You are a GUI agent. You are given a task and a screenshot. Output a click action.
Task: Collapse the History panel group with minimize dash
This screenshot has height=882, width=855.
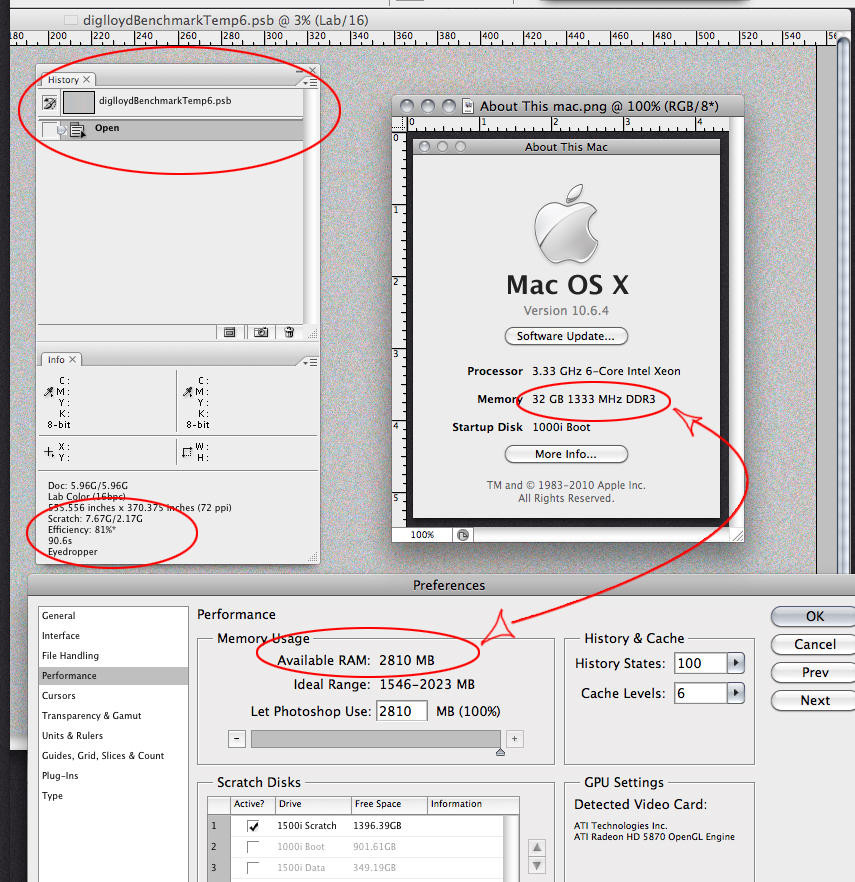[x=300, y=71]
